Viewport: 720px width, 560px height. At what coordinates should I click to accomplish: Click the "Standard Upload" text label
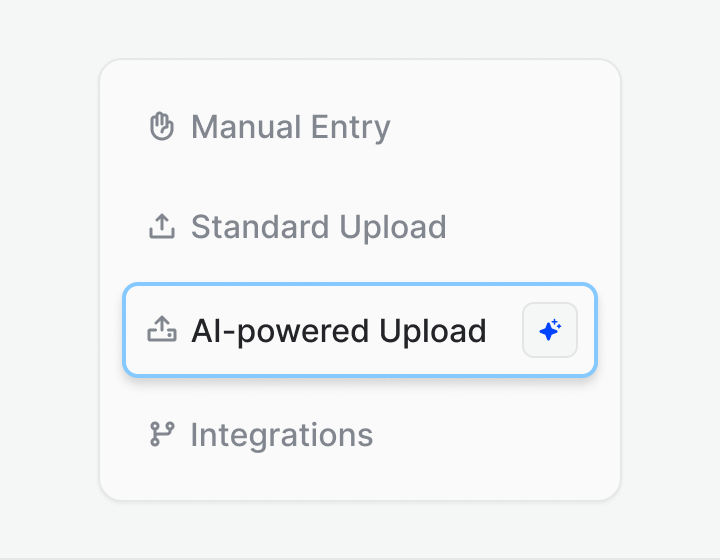pyautogui.click(x=319, y=227)
